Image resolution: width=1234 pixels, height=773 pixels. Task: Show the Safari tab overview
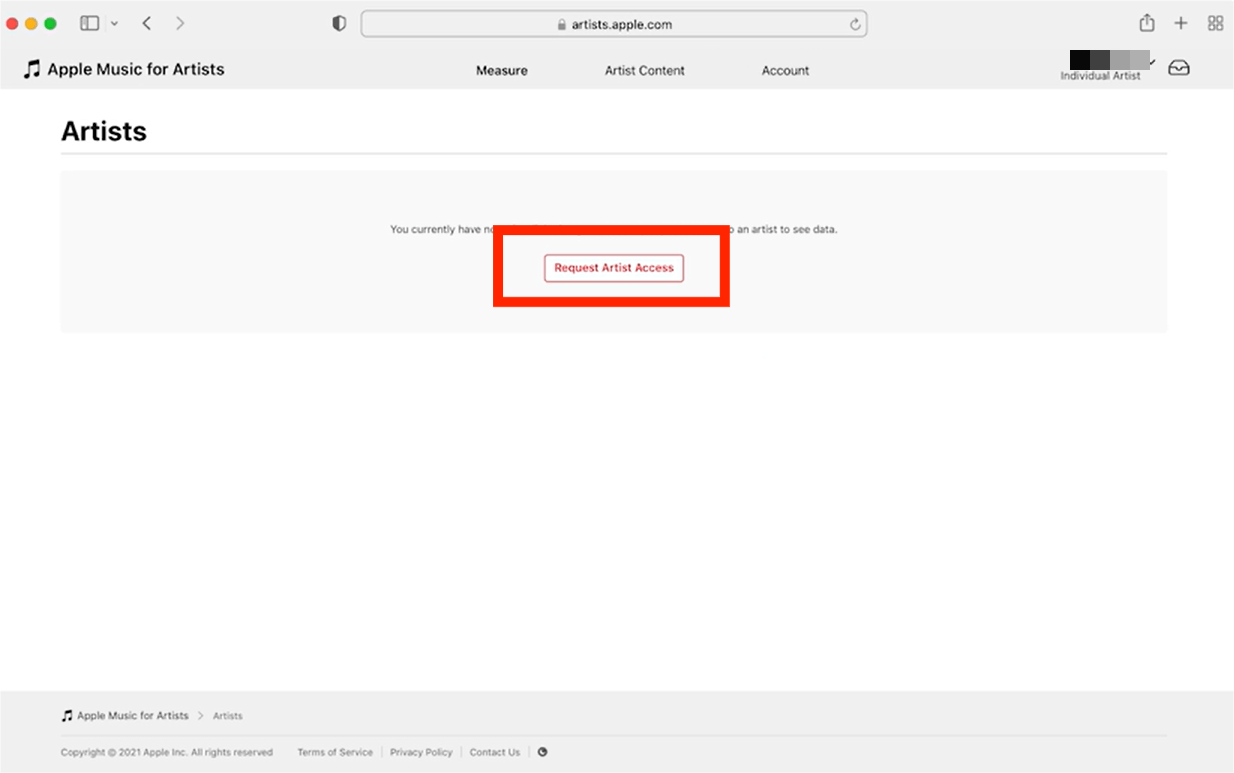(x=1215, y=23)
